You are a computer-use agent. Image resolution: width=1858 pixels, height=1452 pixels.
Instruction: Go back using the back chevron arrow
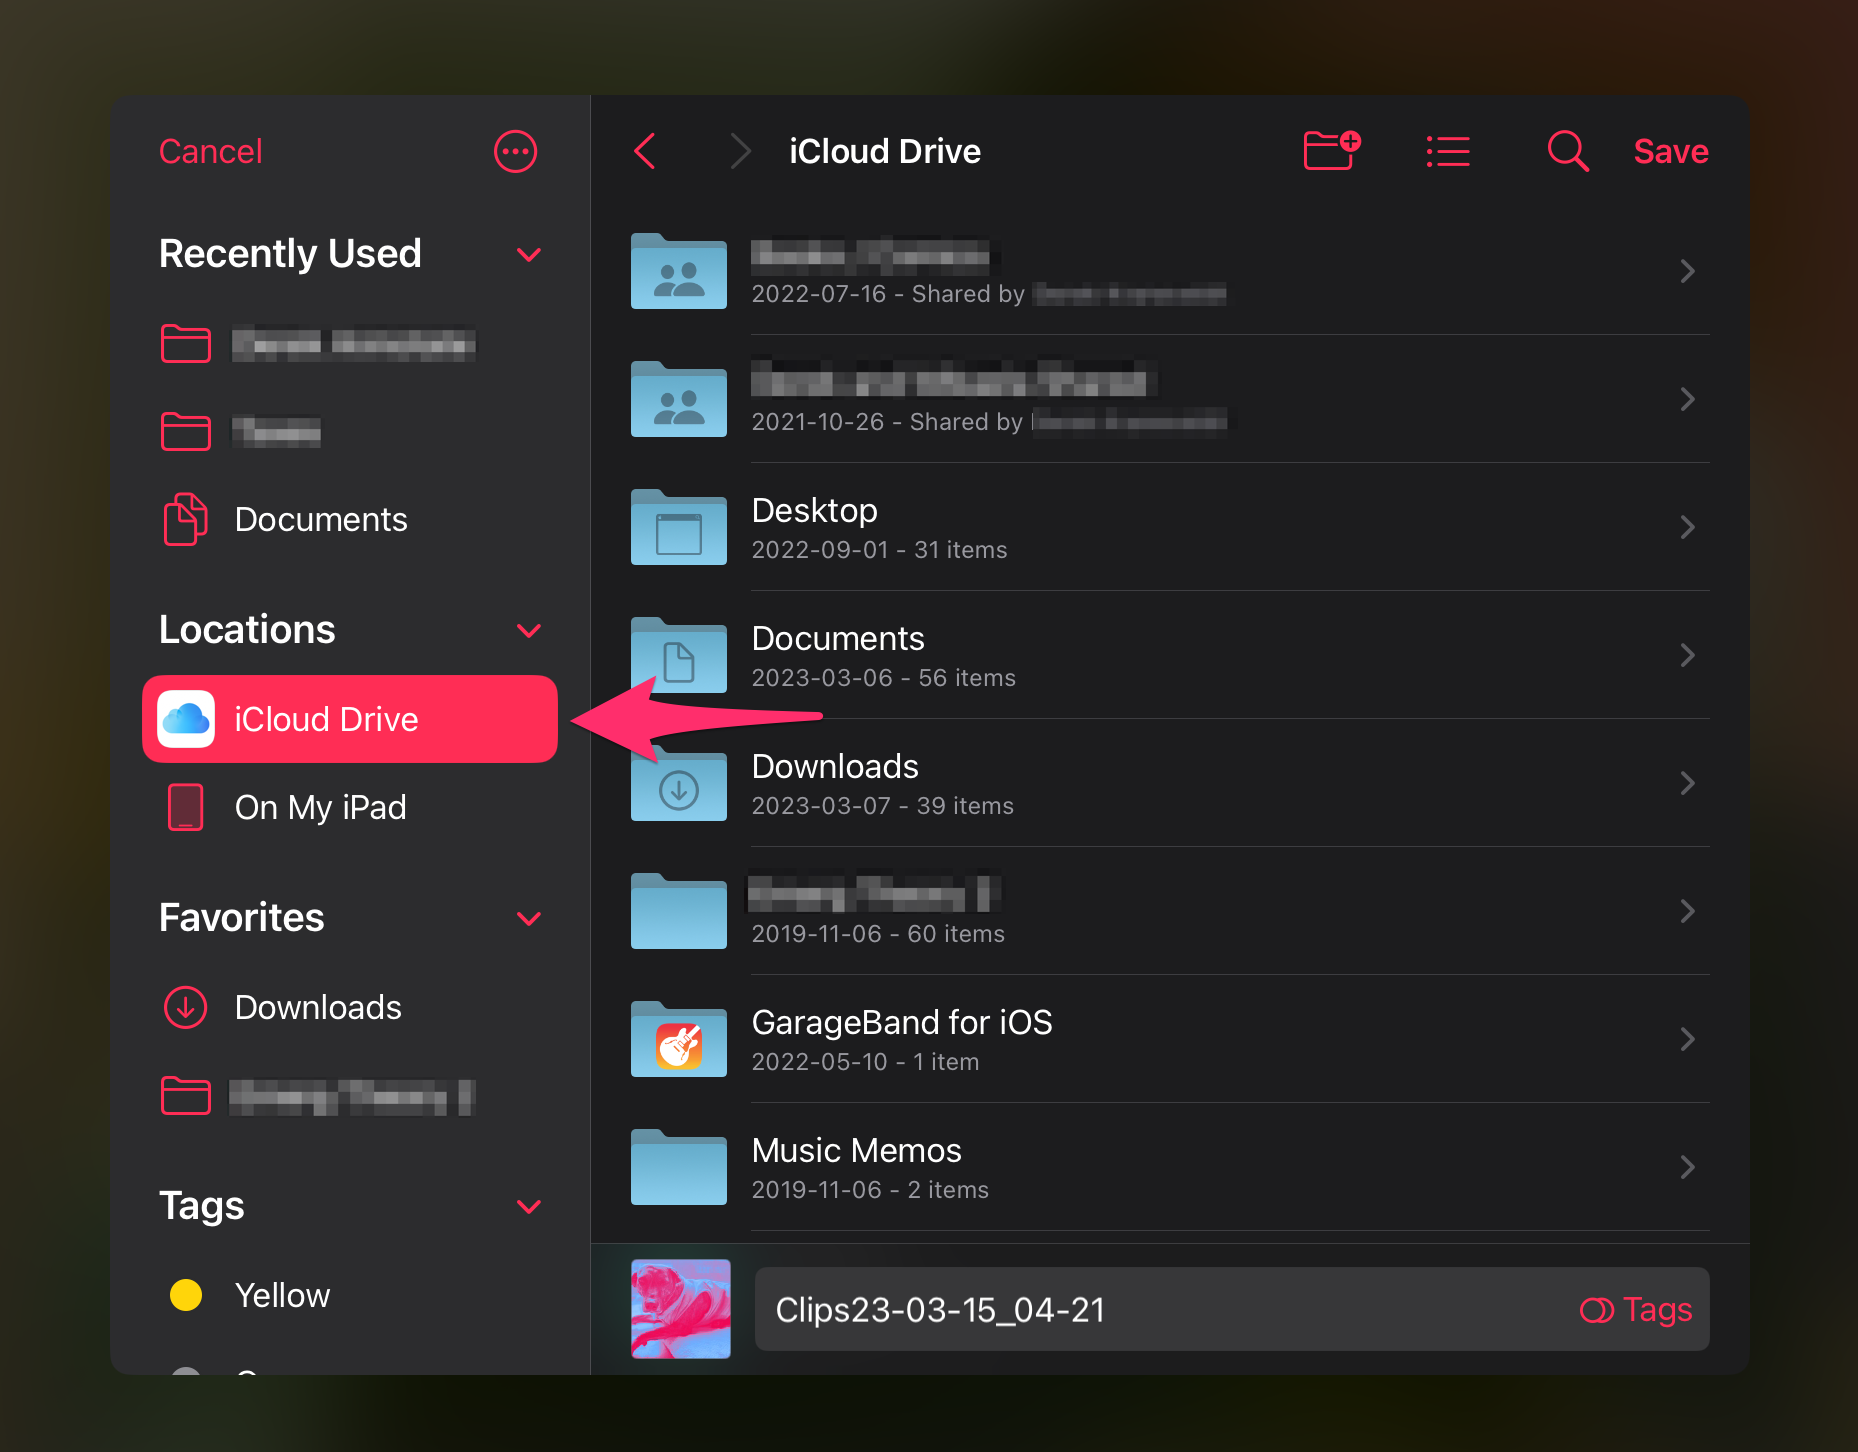tap(645, 151)
